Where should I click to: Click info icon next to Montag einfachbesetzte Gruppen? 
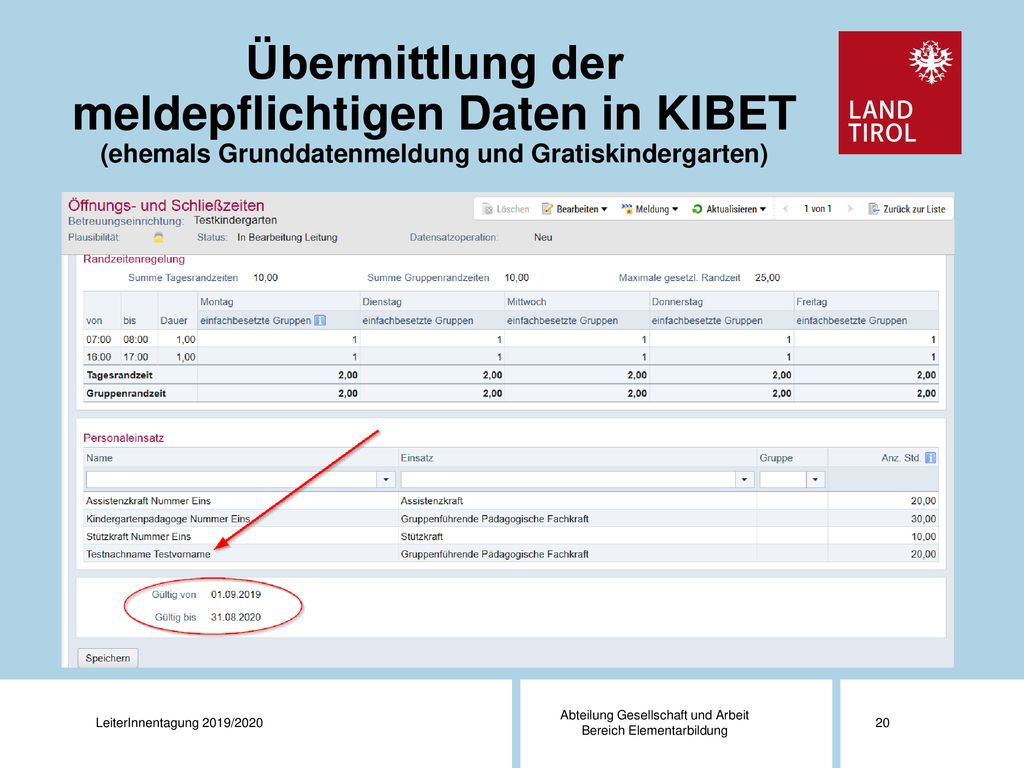pos(320,321)
